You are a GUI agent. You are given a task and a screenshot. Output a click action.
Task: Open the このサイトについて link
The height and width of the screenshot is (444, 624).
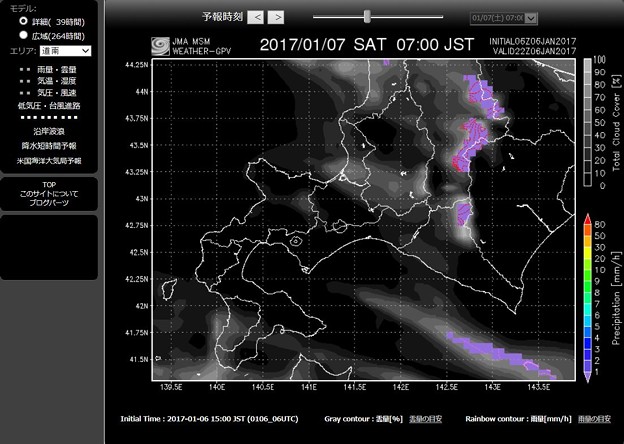(48, 194)
